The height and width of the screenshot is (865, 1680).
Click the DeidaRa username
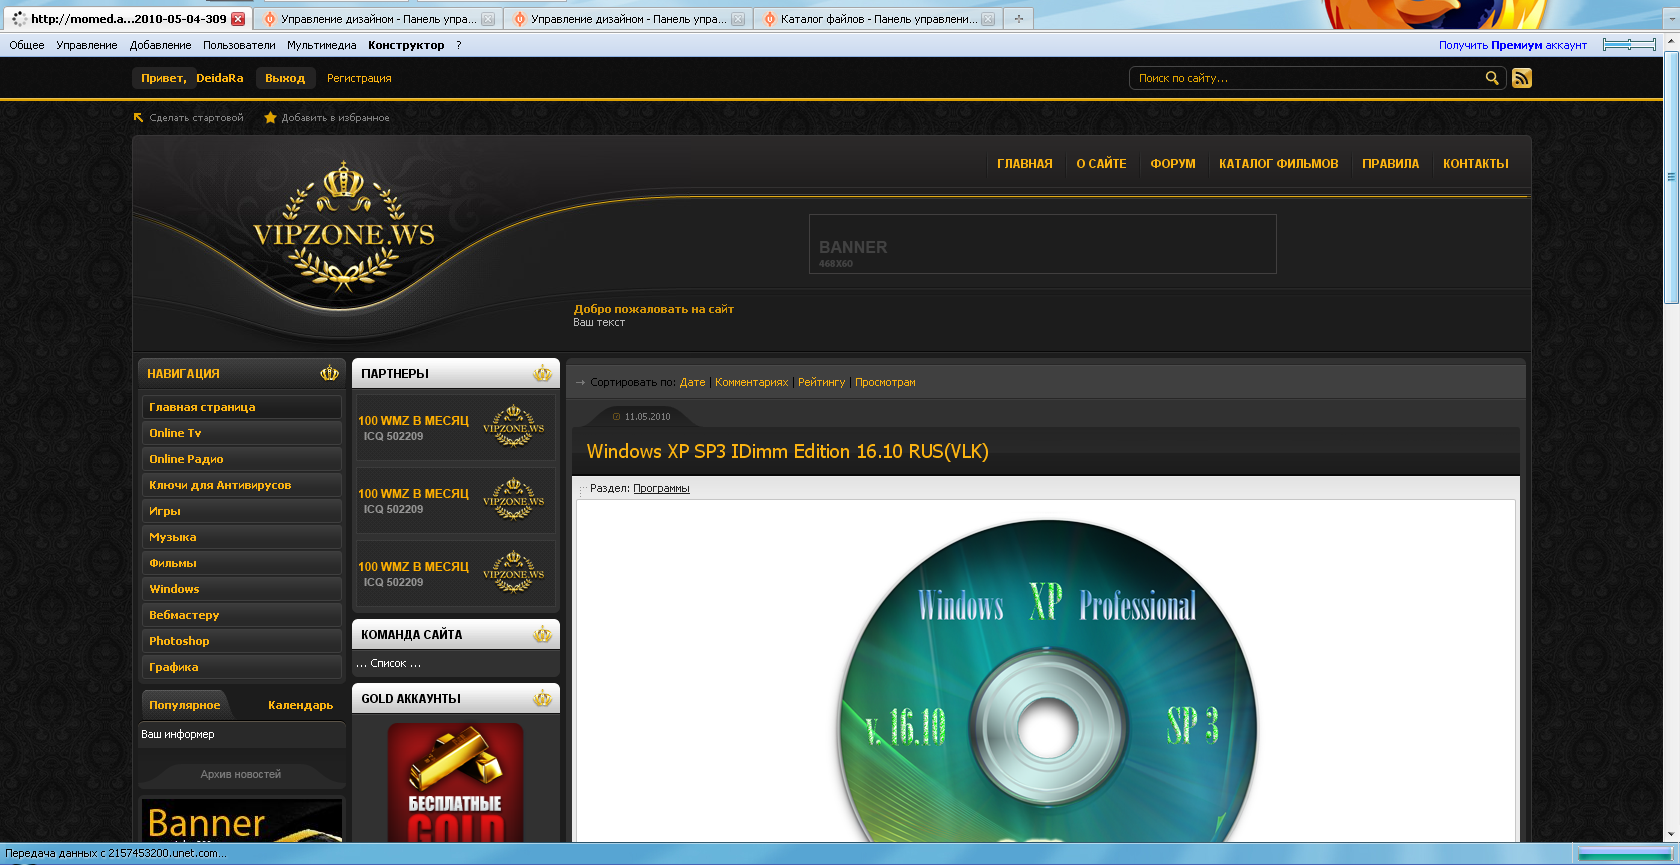[220, 78]
